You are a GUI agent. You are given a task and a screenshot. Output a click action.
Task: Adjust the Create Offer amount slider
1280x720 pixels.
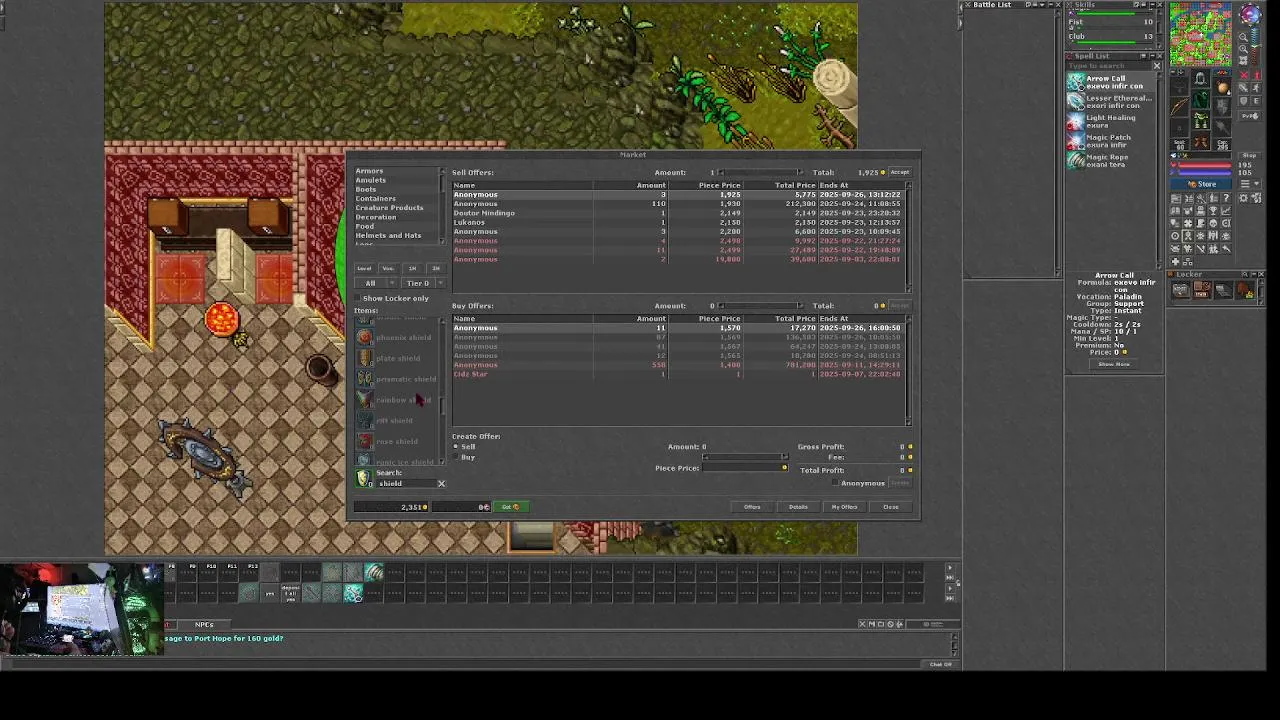tap(745, 457)
